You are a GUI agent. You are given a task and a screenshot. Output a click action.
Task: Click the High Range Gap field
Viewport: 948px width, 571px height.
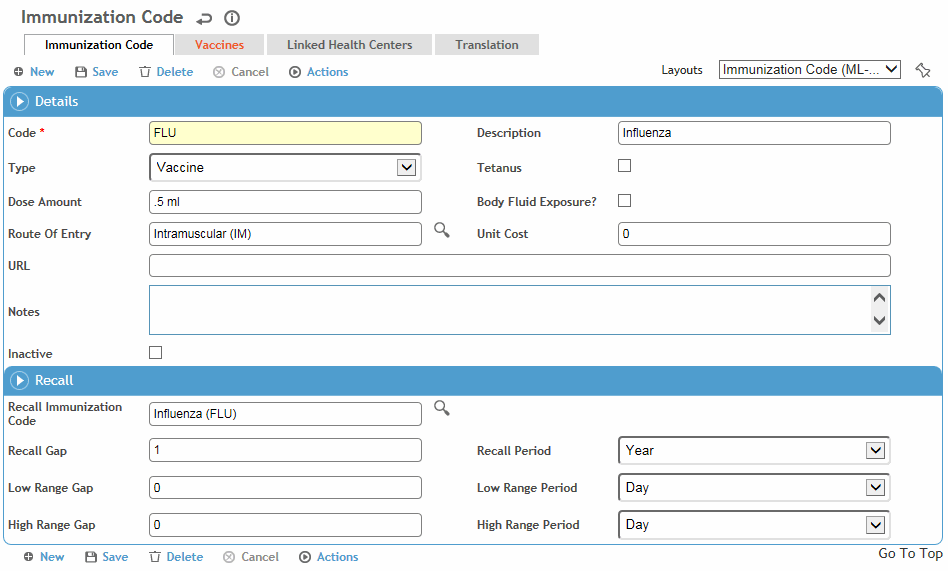285,525
